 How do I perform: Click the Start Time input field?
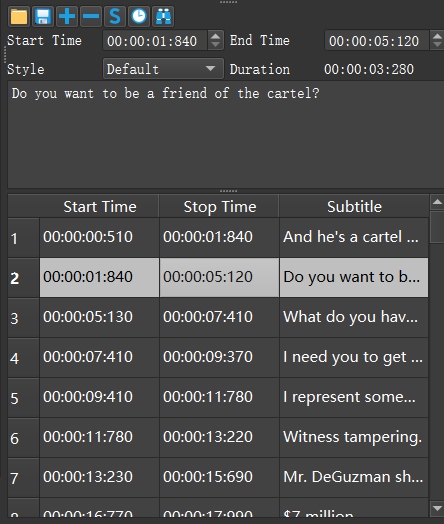[155, 40]
